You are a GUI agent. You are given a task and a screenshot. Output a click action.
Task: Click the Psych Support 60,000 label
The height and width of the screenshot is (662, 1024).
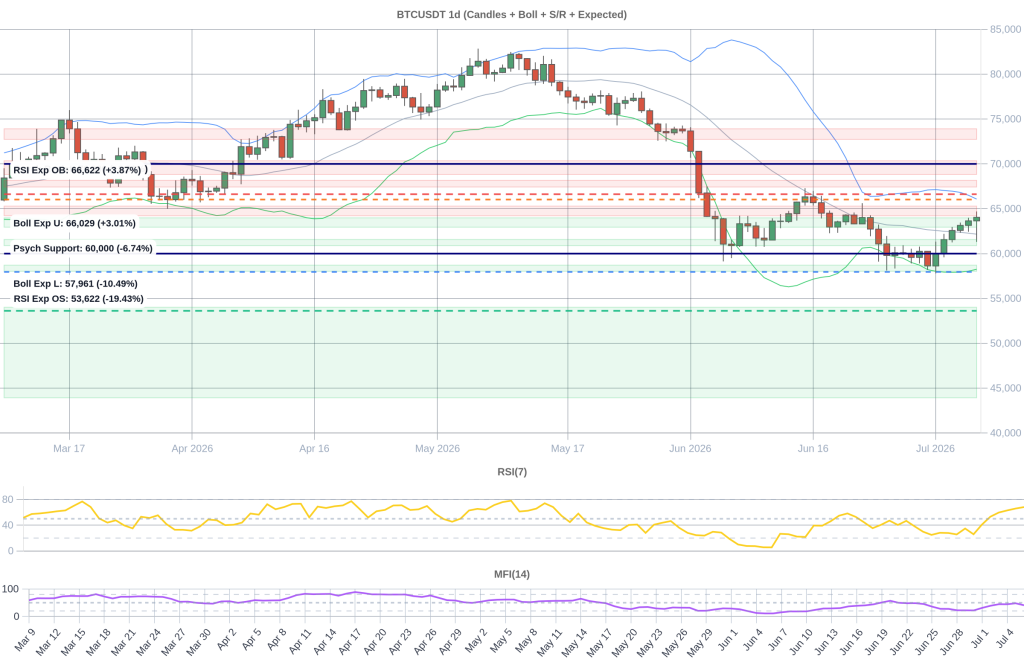pyautogui.click(x=83, y=249)
